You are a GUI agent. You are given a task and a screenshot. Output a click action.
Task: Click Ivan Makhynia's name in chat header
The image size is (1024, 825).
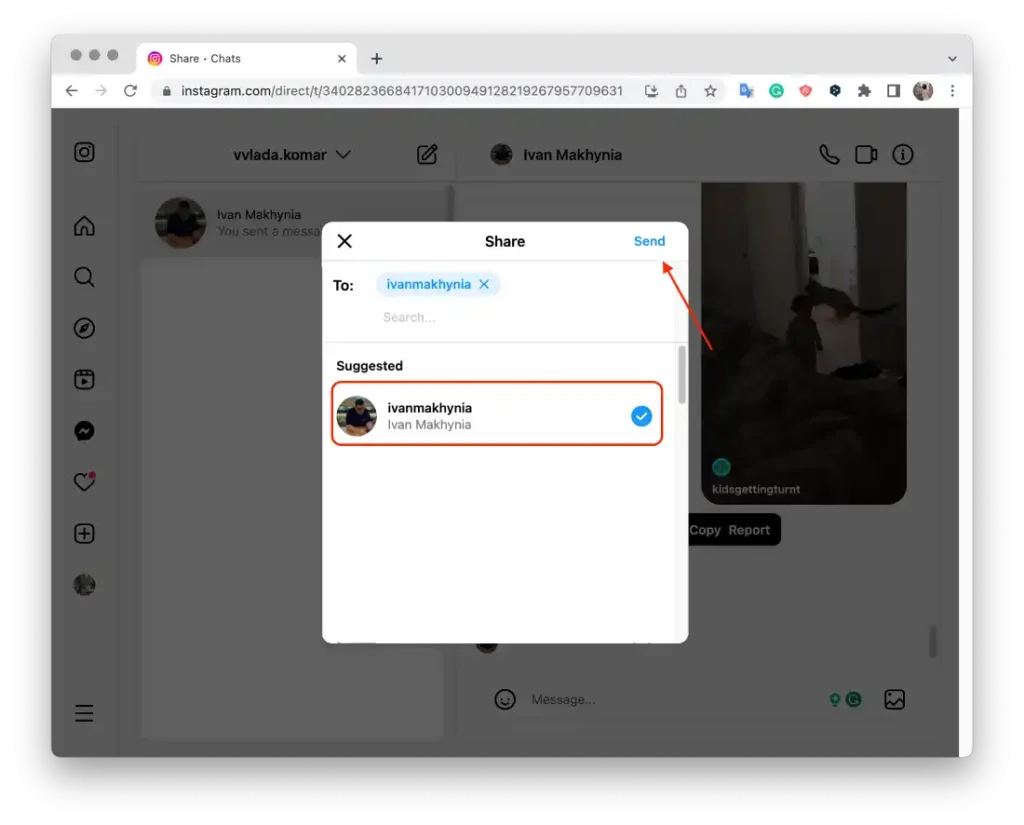(572, 155)
